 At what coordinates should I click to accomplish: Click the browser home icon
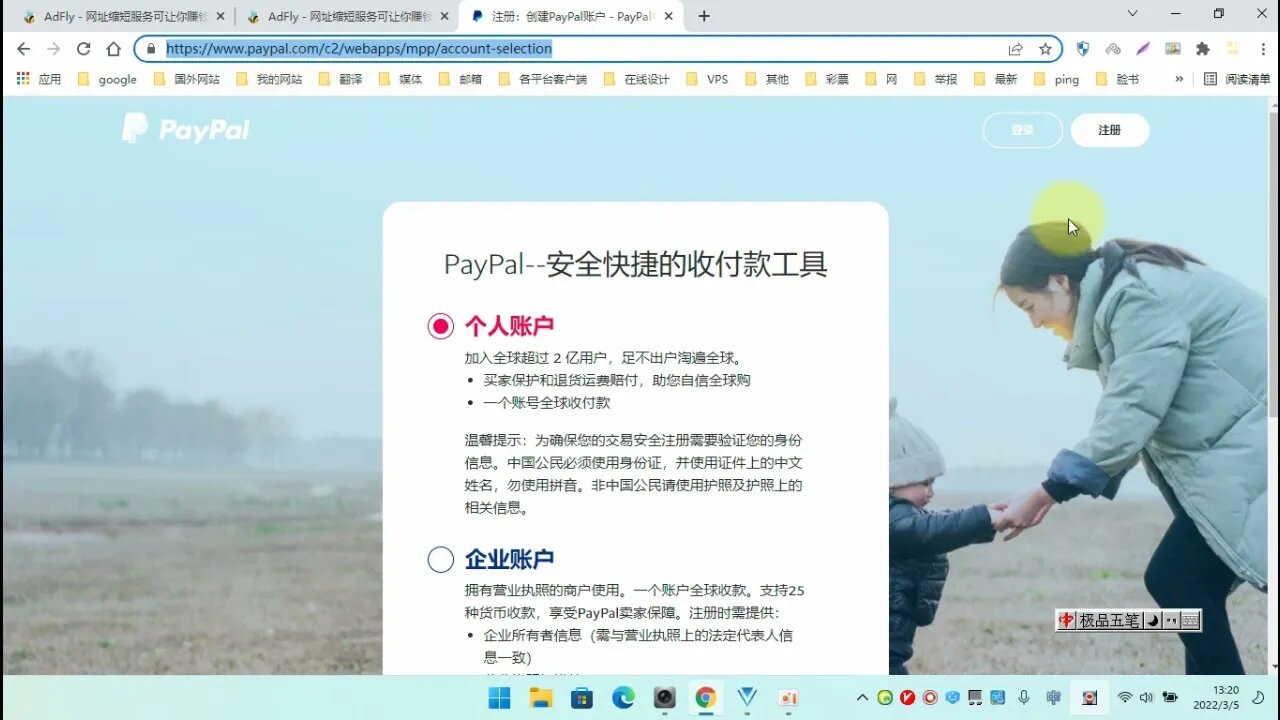point(113,49)
